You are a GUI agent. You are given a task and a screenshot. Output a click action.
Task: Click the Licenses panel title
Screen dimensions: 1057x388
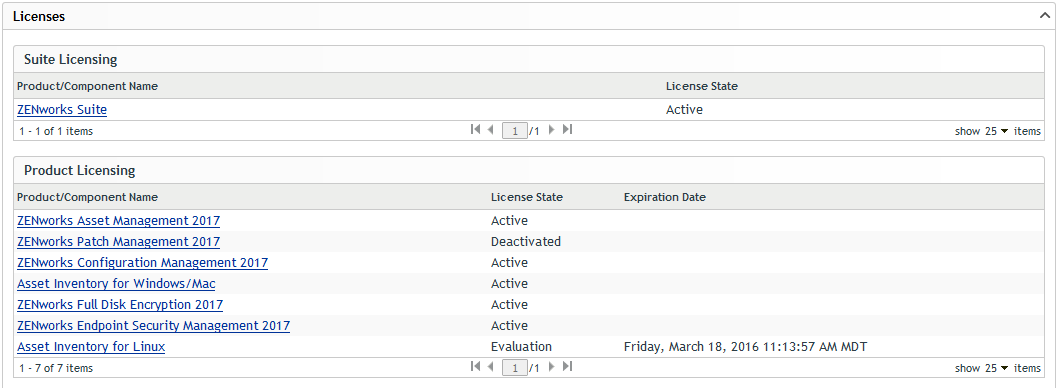point(39,17)
